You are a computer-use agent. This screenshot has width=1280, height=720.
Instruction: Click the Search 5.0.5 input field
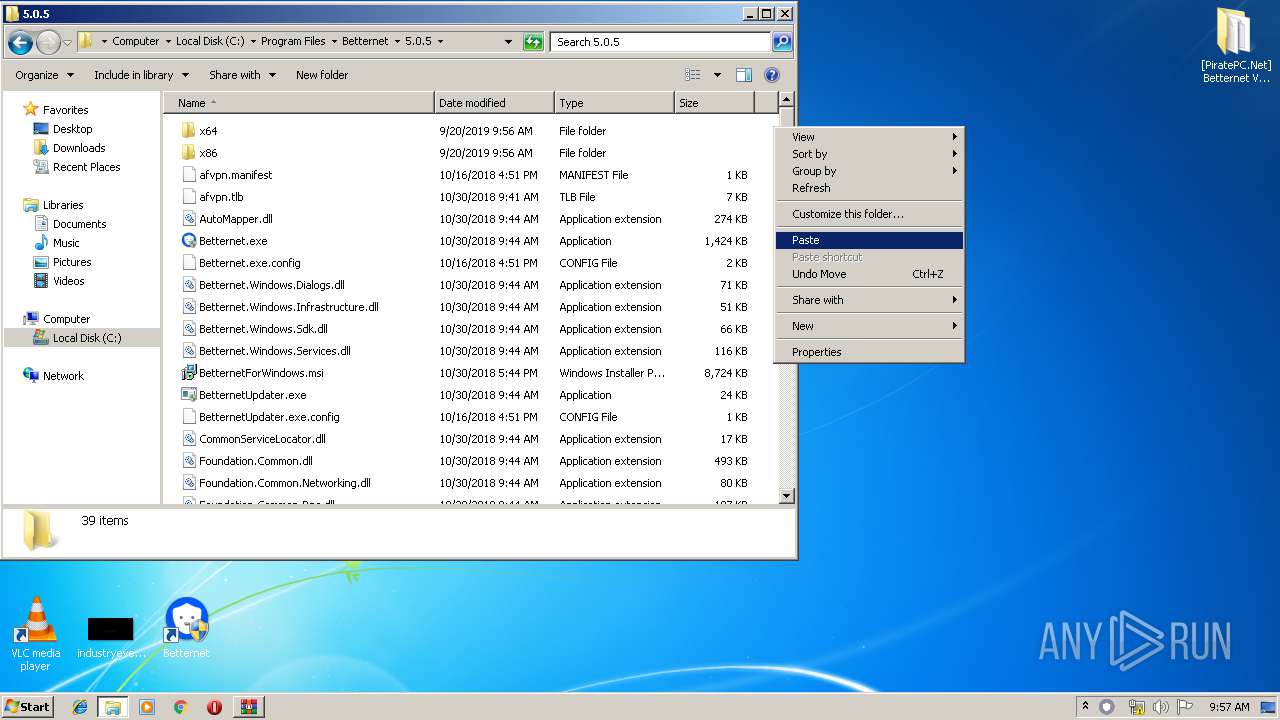point(660,42)
